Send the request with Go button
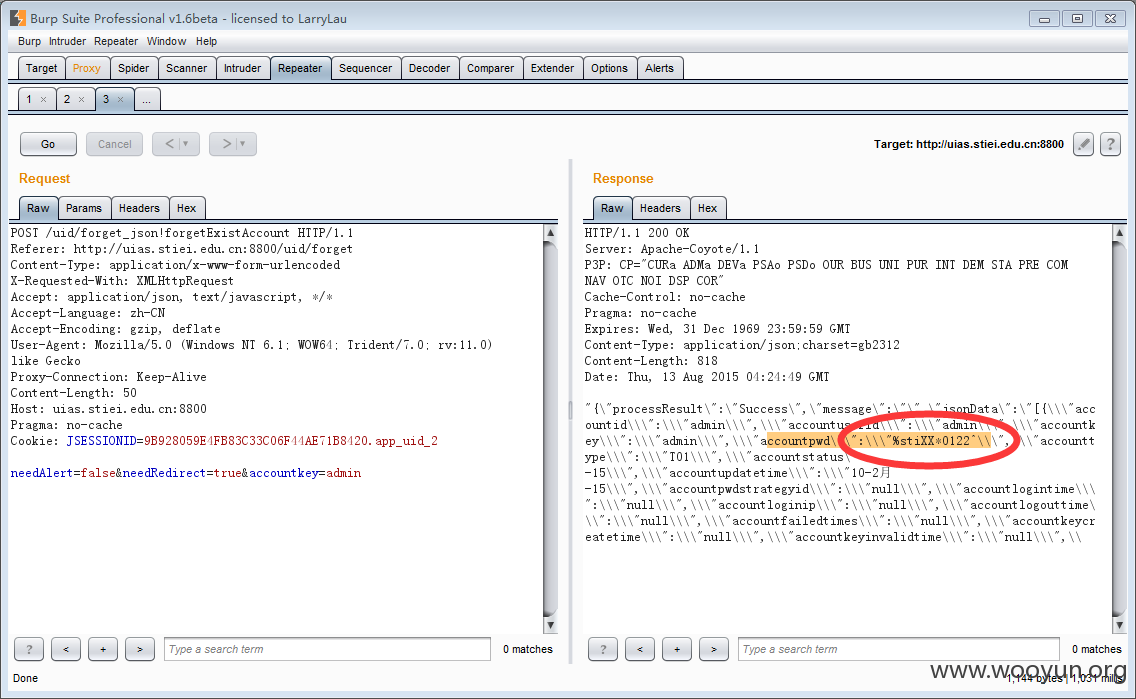This screenshot has width=1136, height=699. point(48,144)
